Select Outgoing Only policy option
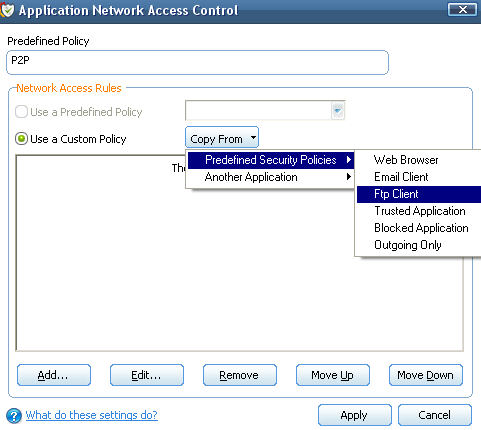The height and width of the screenshot is (430, 481). pos(408,245)
